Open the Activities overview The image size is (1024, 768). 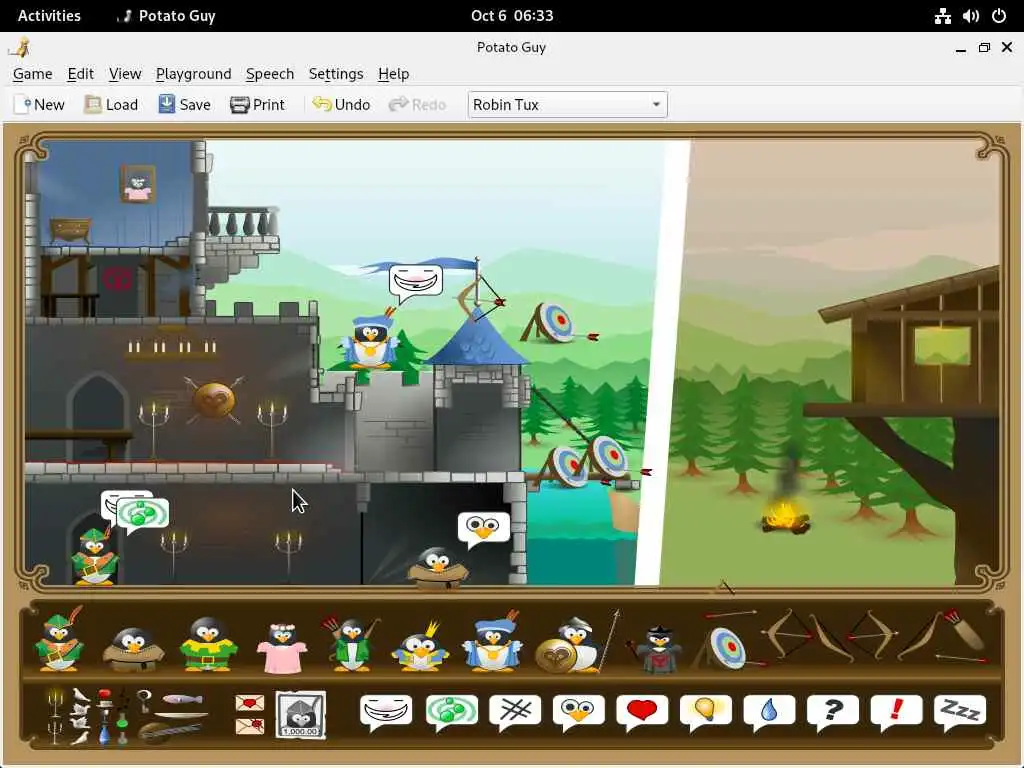49,16
